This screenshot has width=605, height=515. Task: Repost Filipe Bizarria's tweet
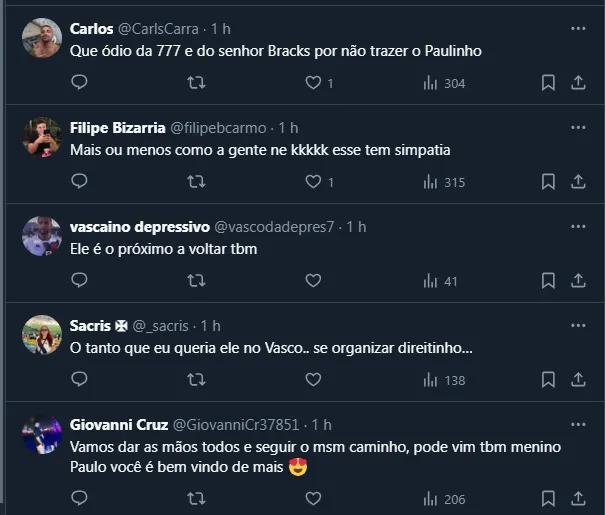coord(197,182)
